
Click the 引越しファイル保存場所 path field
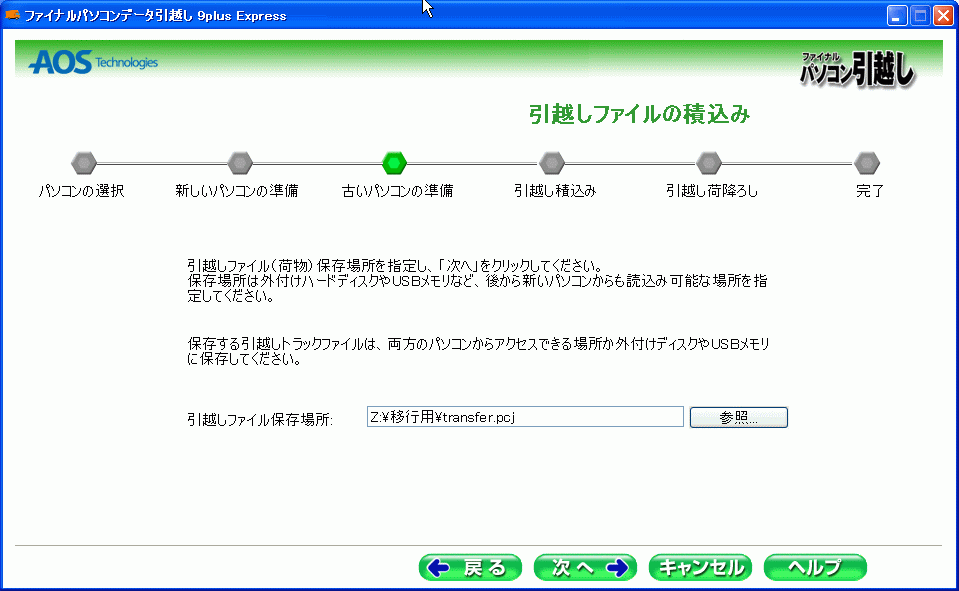[x=524, y=417]
